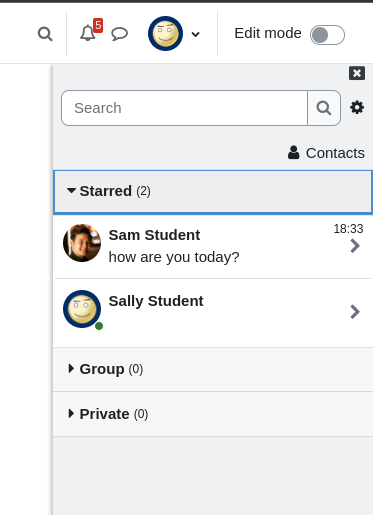Close the messaging drawer

tap(357, 73)
